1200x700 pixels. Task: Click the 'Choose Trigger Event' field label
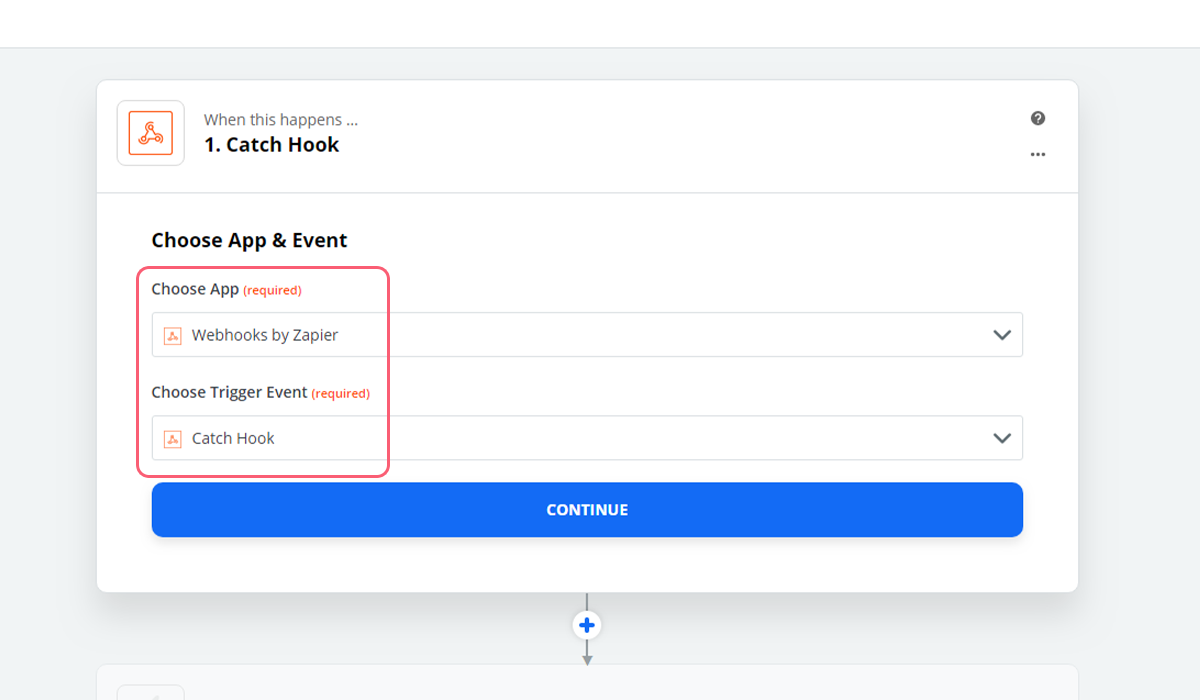(229, 392)
